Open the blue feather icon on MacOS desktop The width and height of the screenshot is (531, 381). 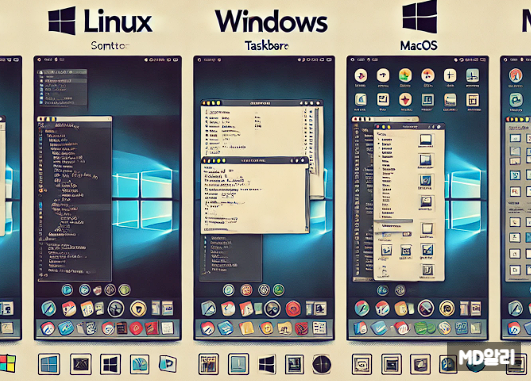[x=360, y=100]
